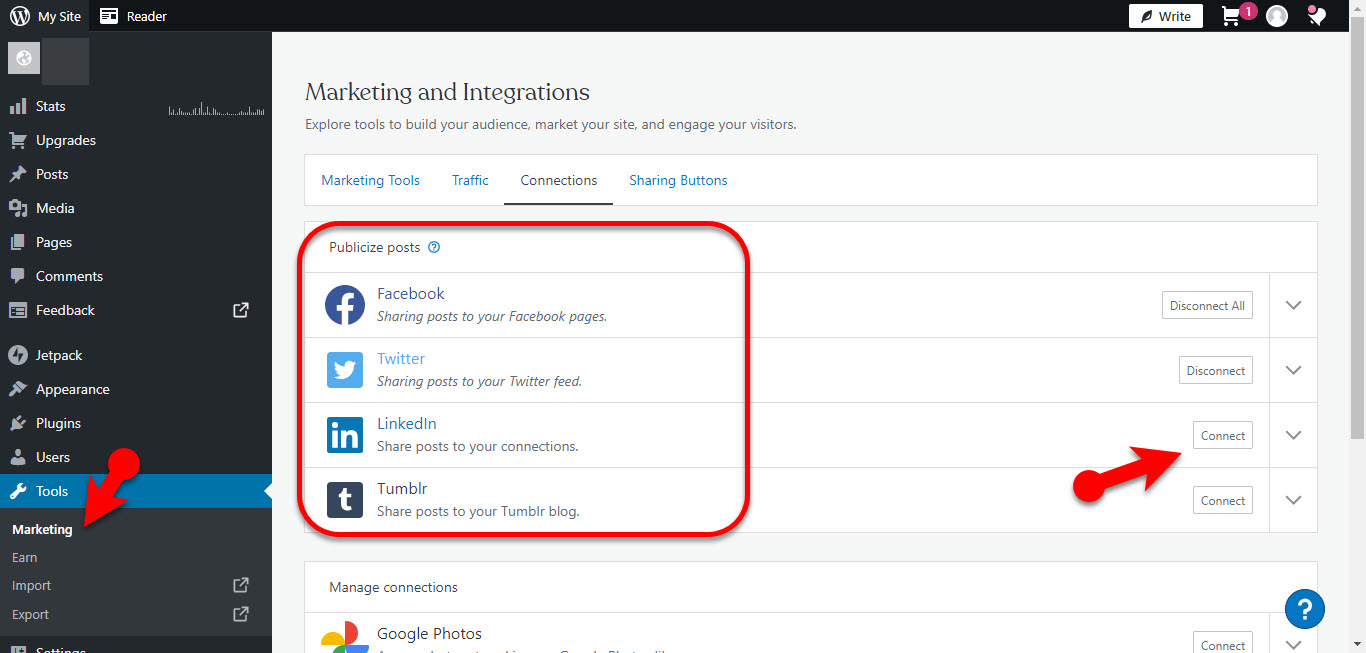Image resolution: width=1366 pixels, height=653 pixels.
Task: Click the Stats sparkline chart
Action: (216, 108)
